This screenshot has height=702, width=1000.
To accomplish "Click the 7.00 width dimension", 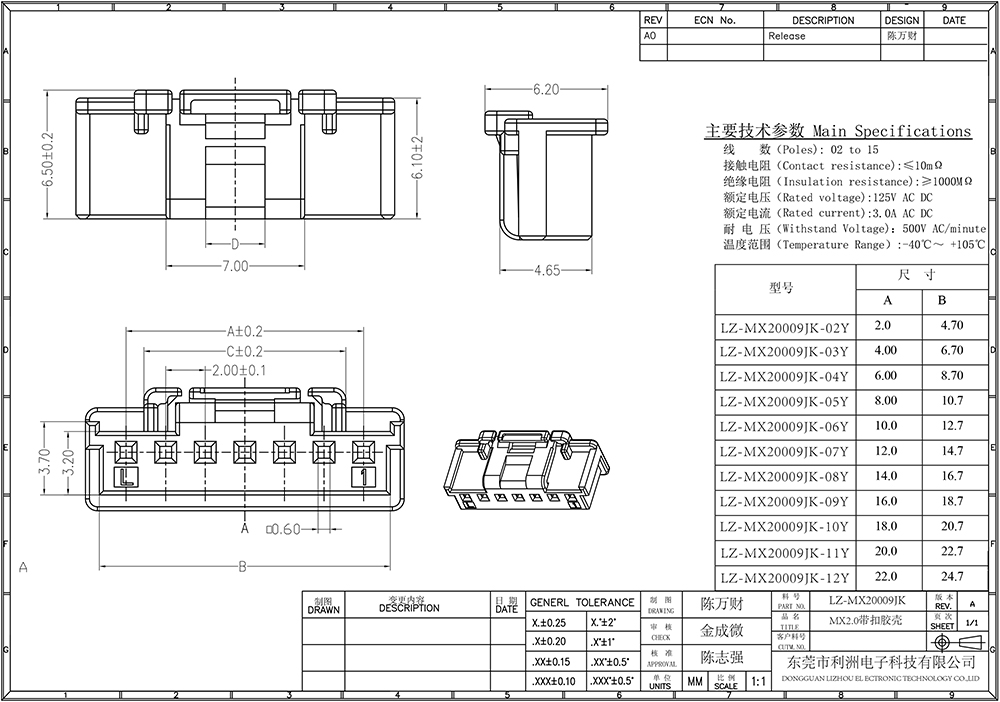I will [x=235, y=266].
